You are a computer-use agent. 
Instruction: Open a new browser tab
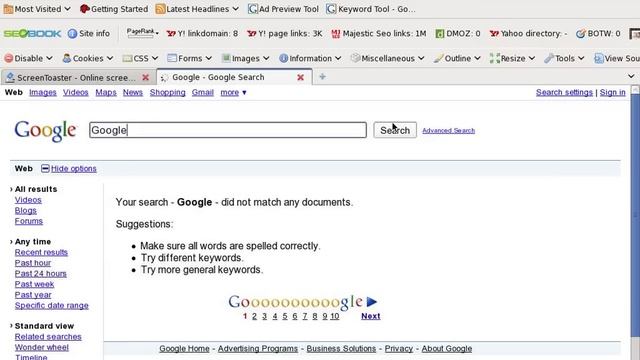322,77
